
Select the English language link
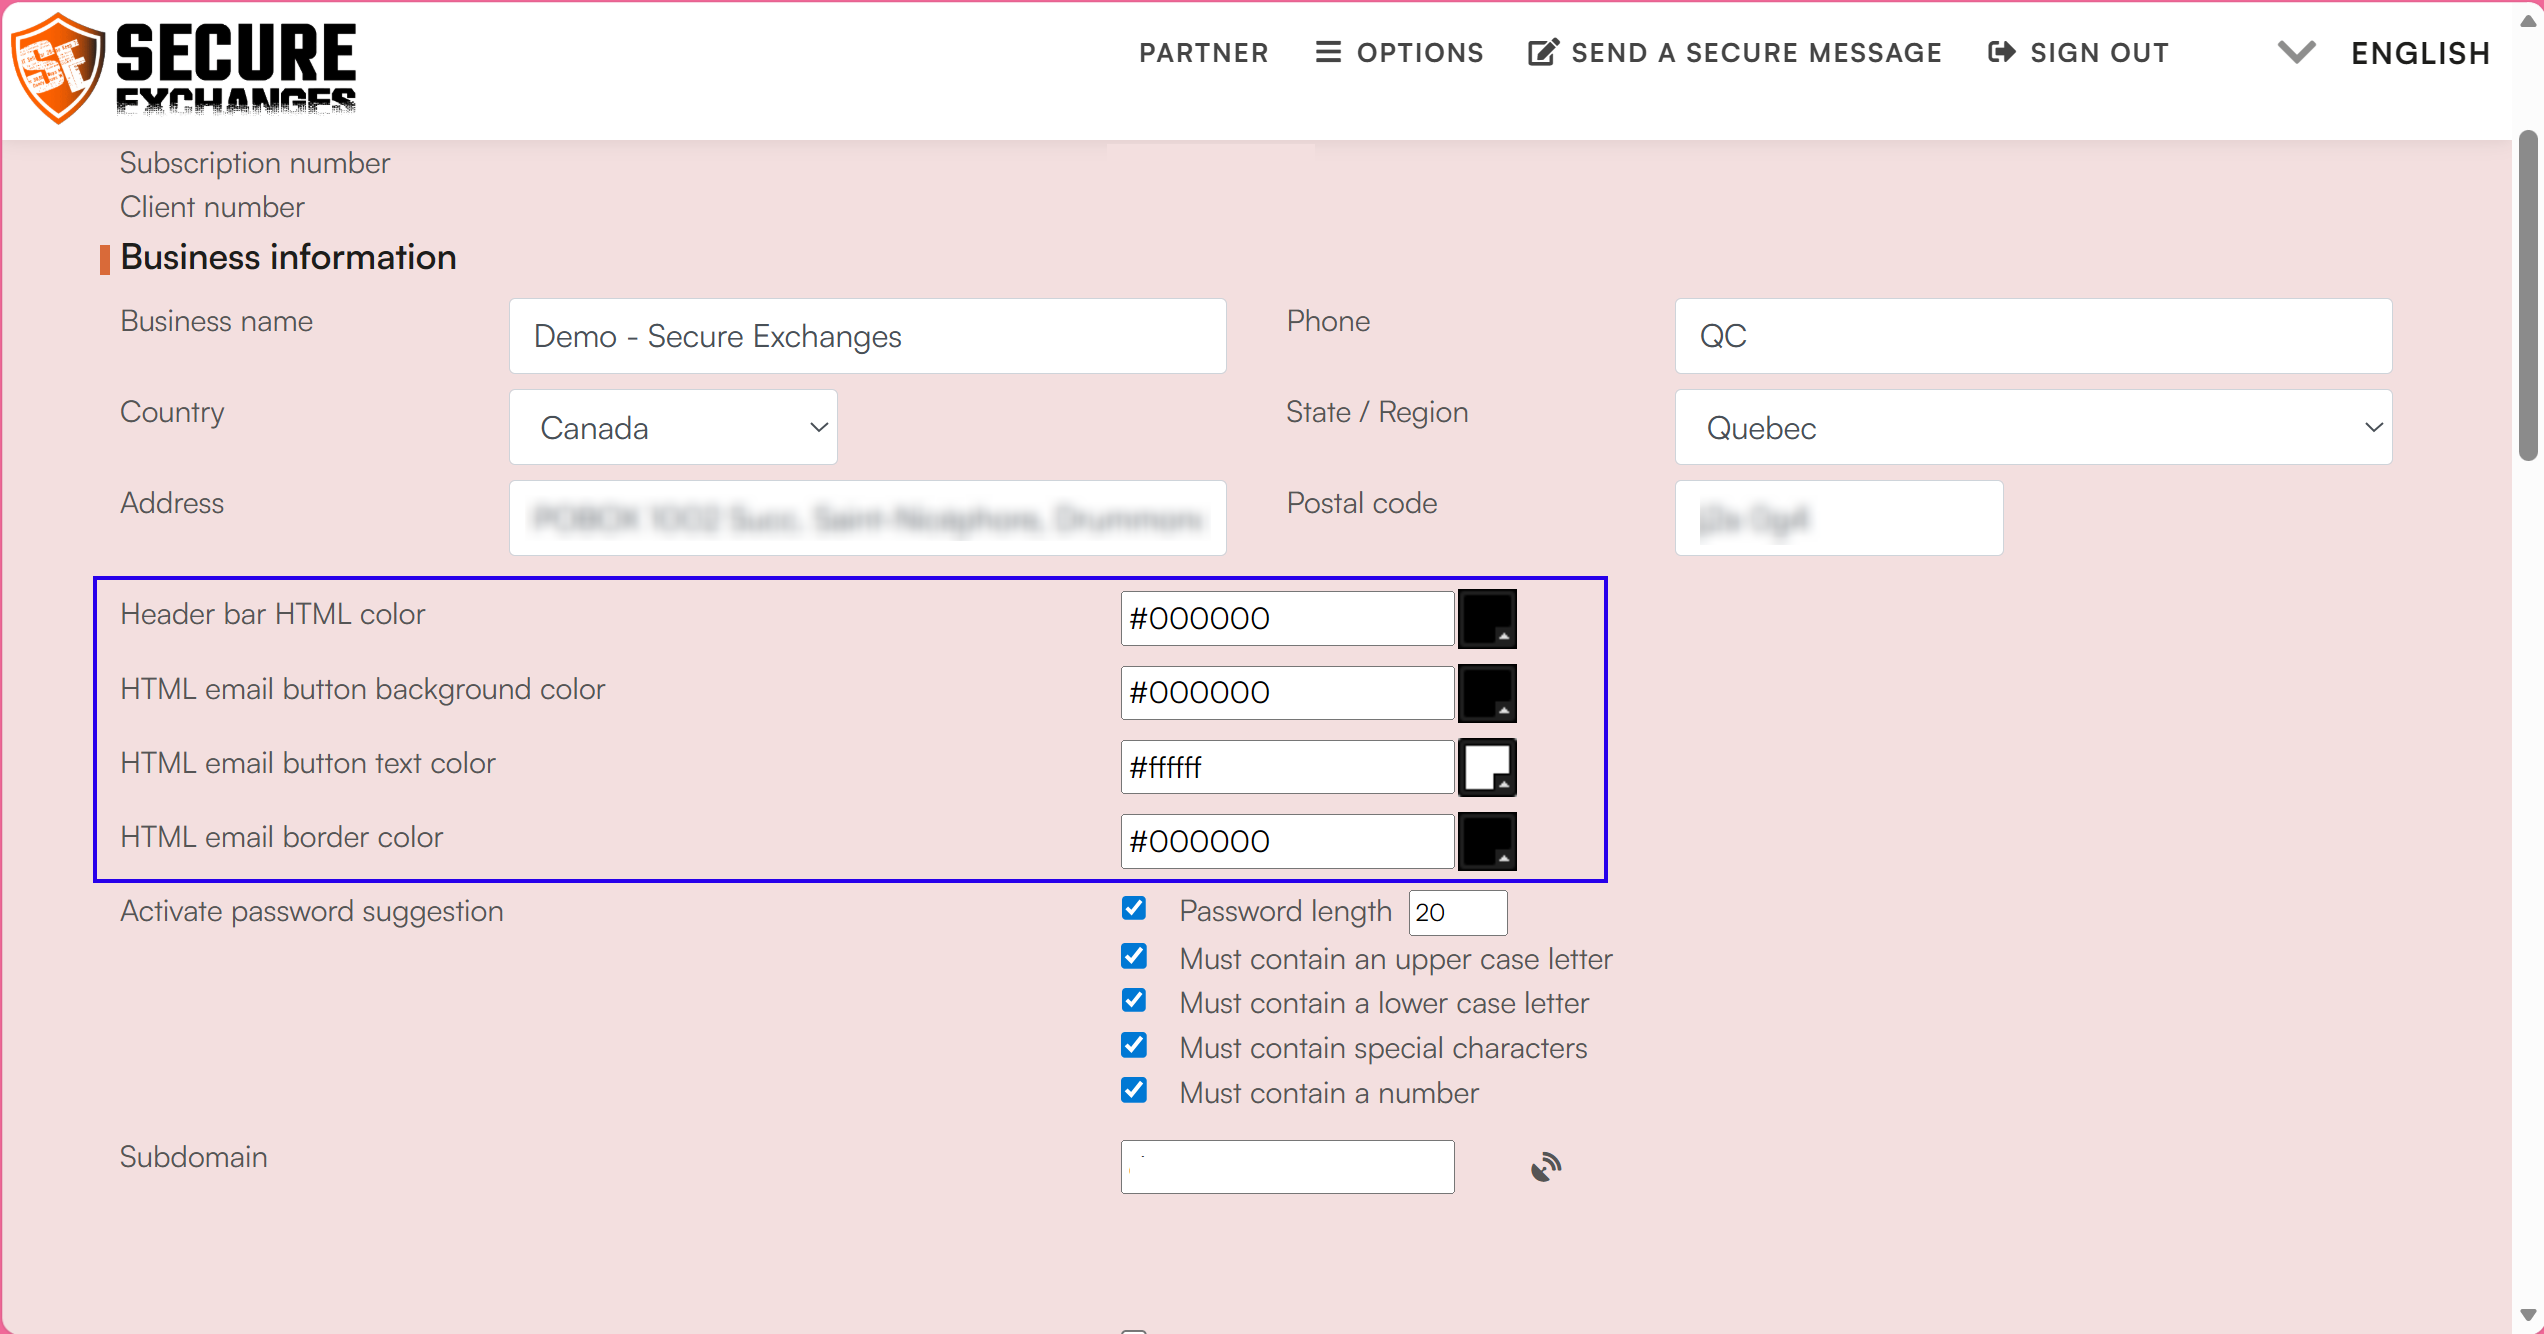[x=2420, y=53]
